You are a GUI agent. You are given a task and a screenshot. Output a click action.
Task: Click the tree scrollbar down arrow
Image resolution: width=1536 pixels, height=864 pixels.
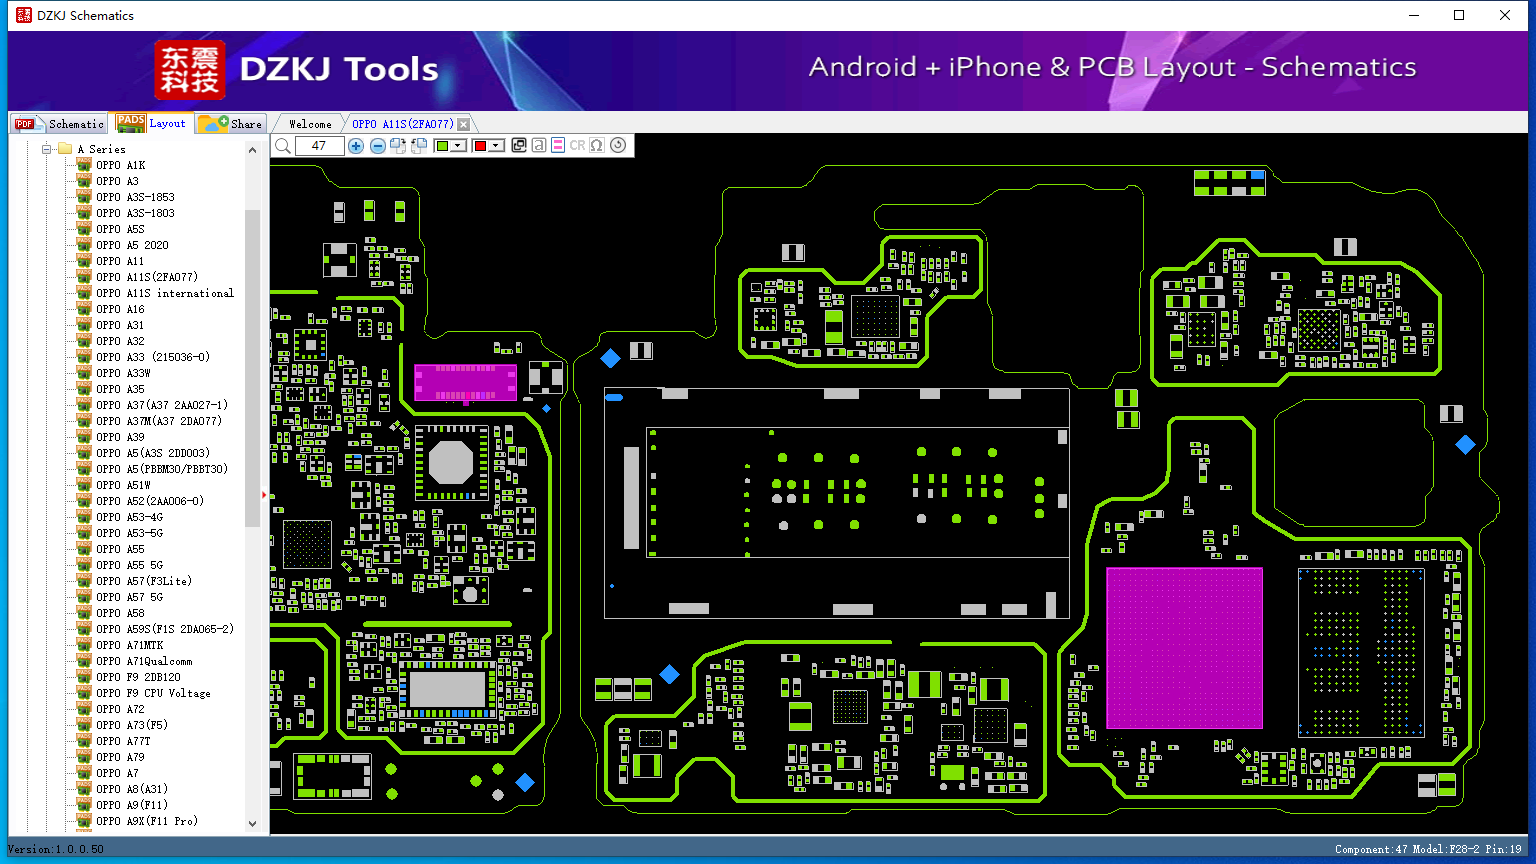click(252, 823)
